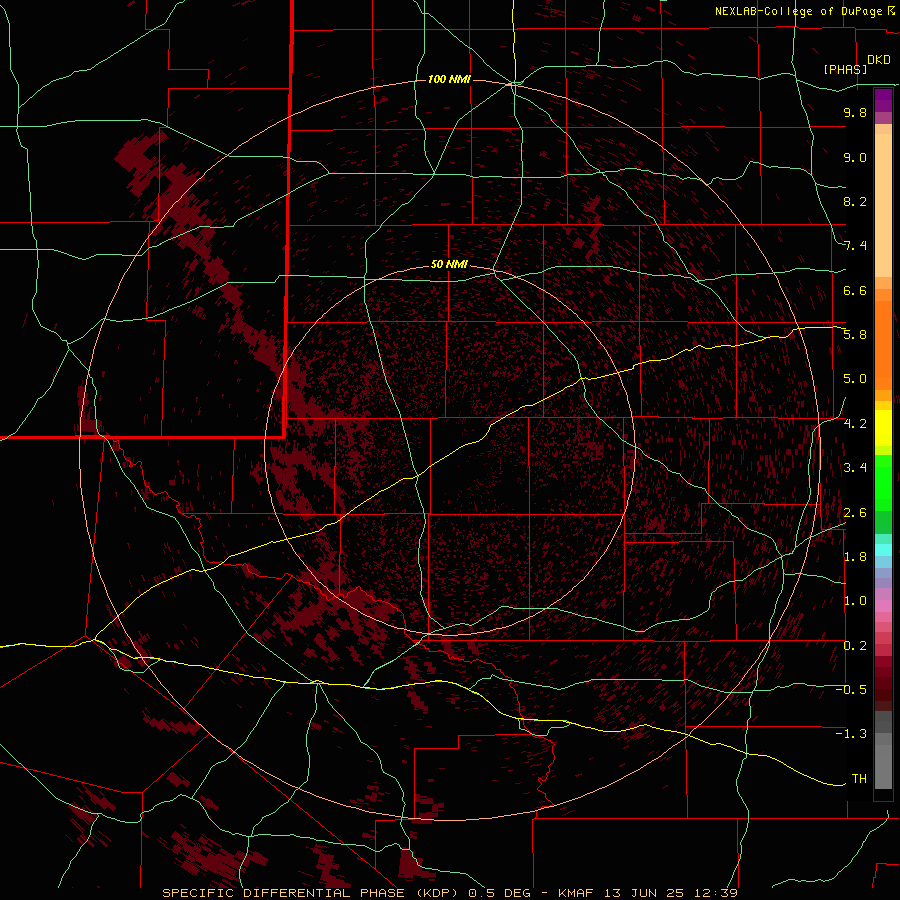The width and height of the screenshot is (900, 900).
Task: Click the 6.6 value on the color scale
Action: 855,290
